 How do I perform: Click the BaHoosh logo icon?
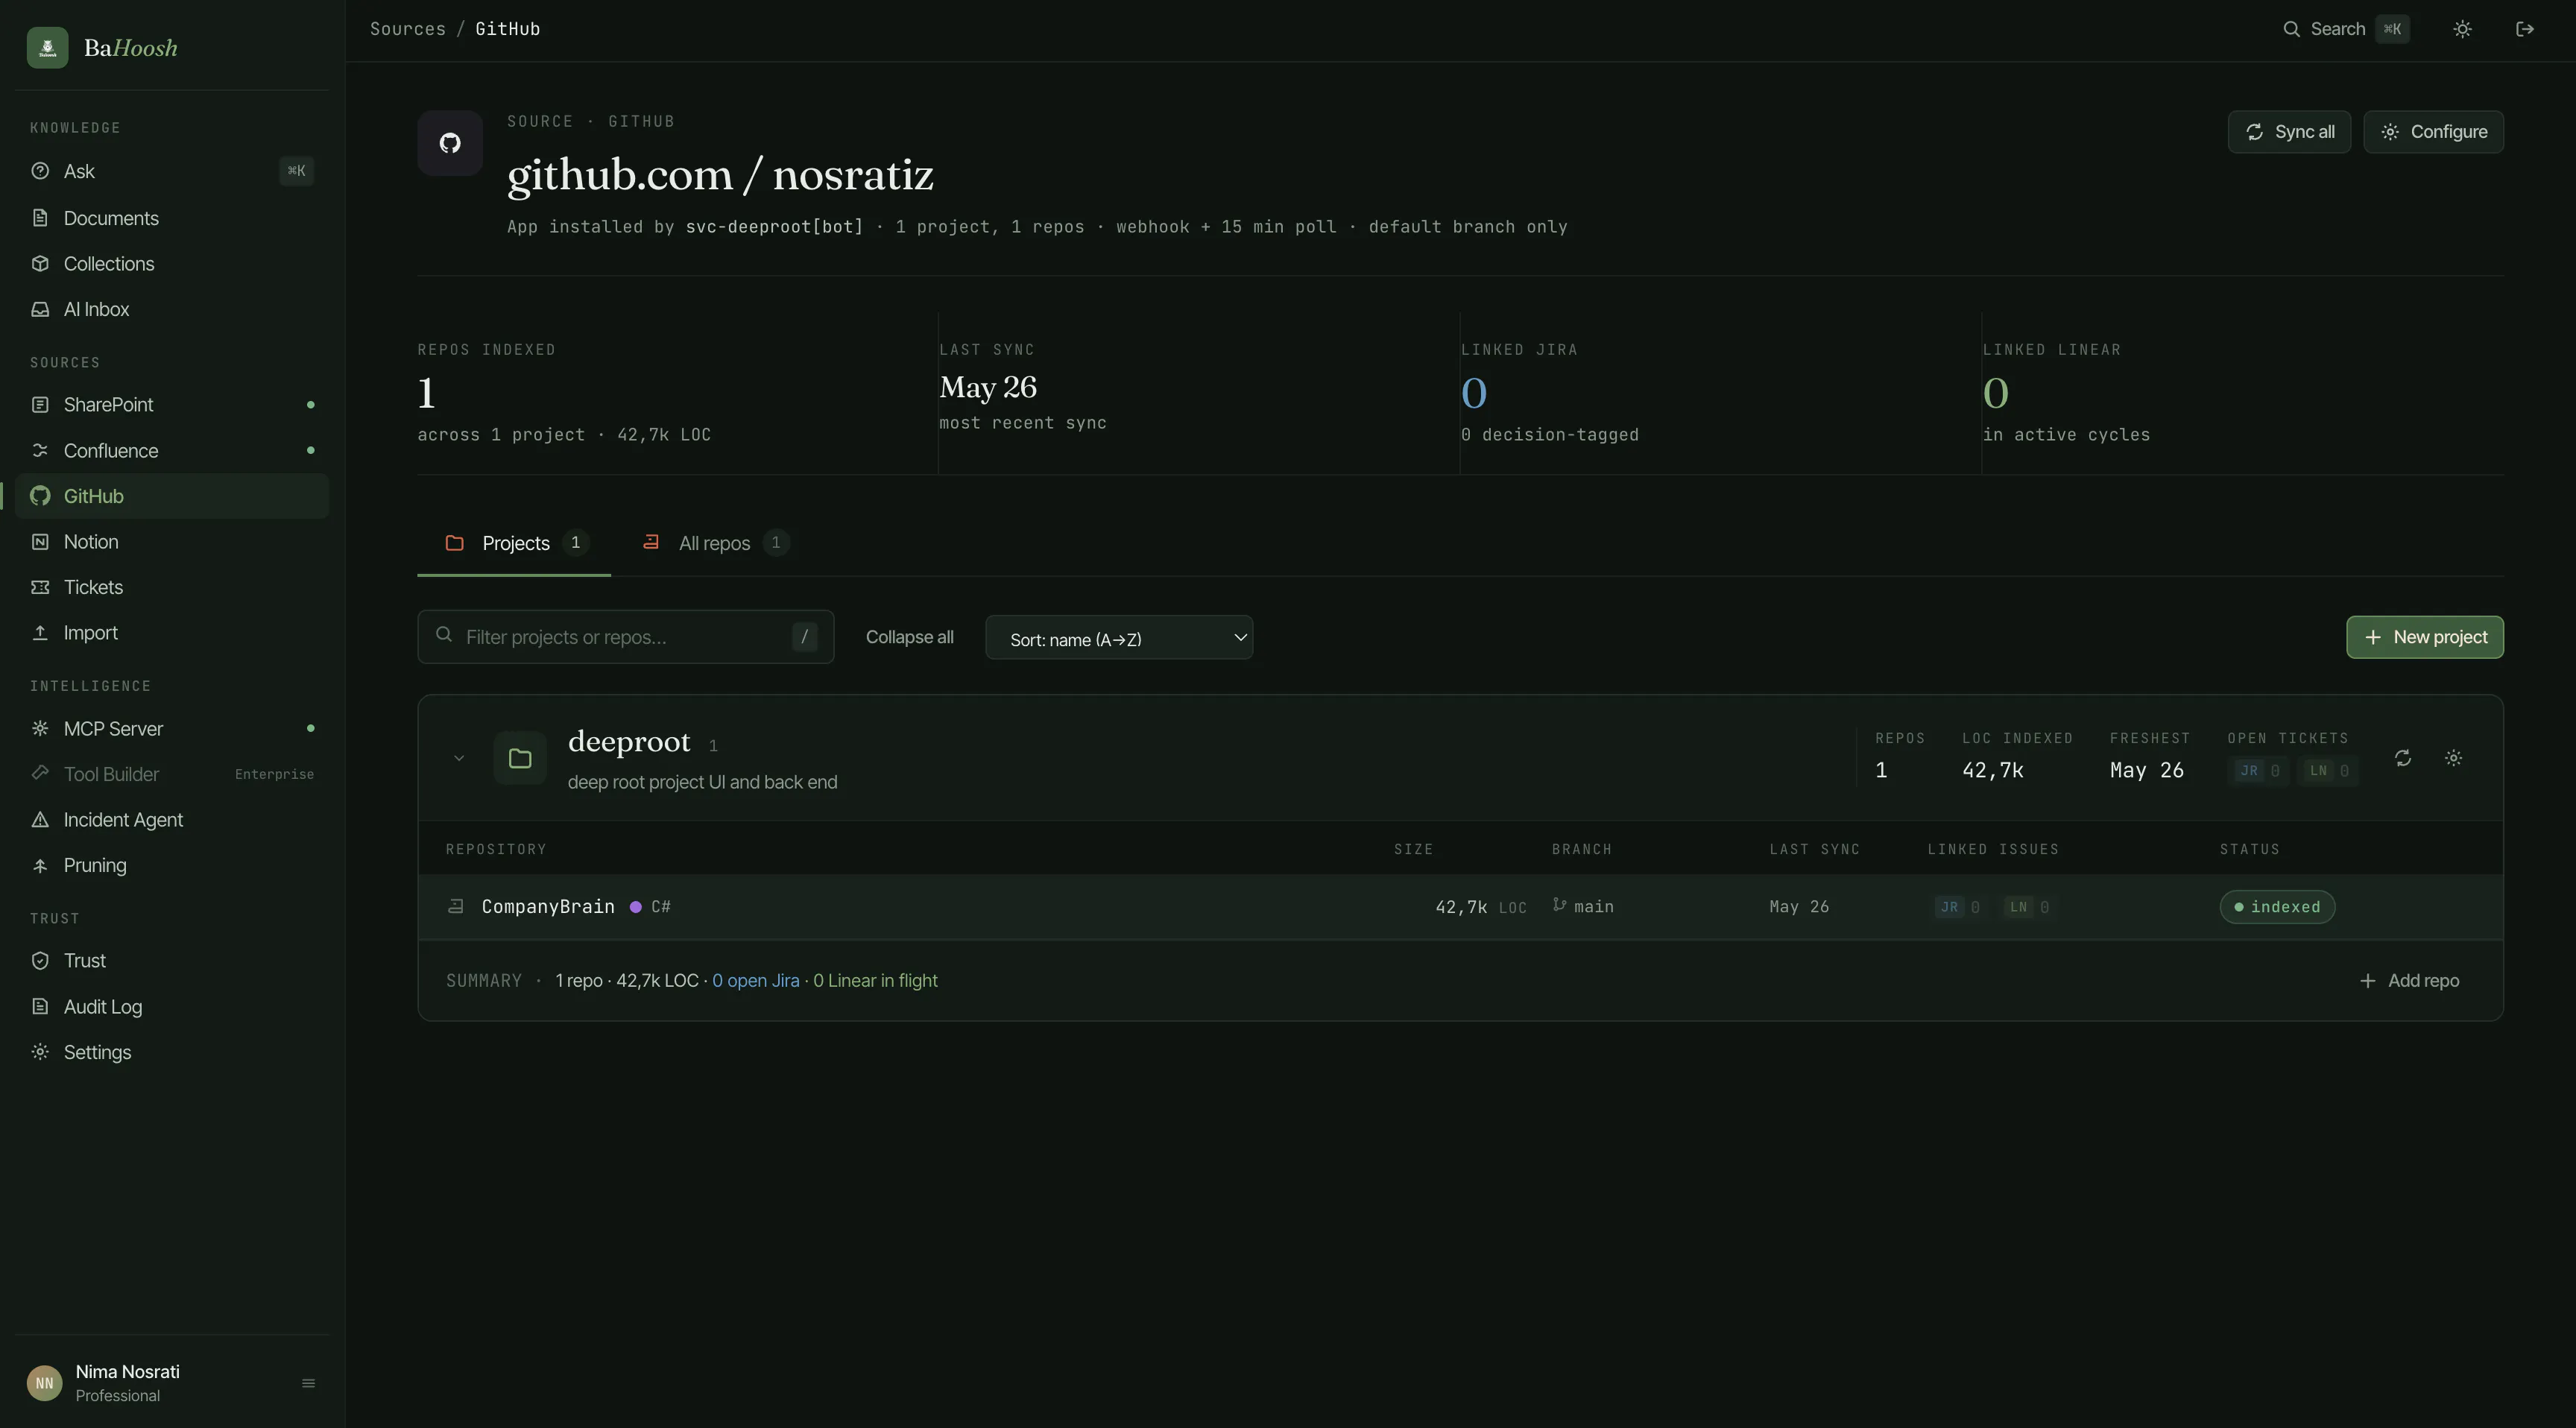click(x=47, y=47)
